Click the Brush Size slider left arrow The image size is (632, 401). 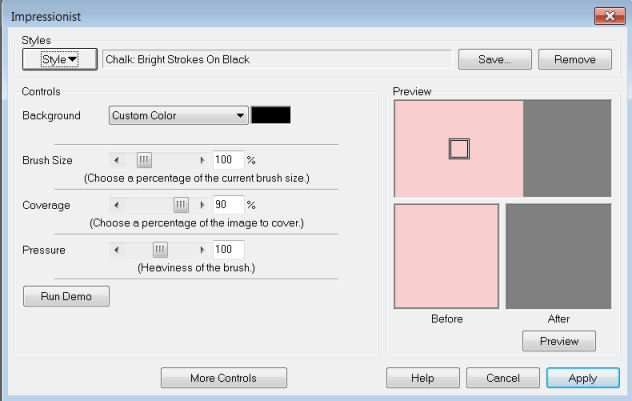[116, 160]
